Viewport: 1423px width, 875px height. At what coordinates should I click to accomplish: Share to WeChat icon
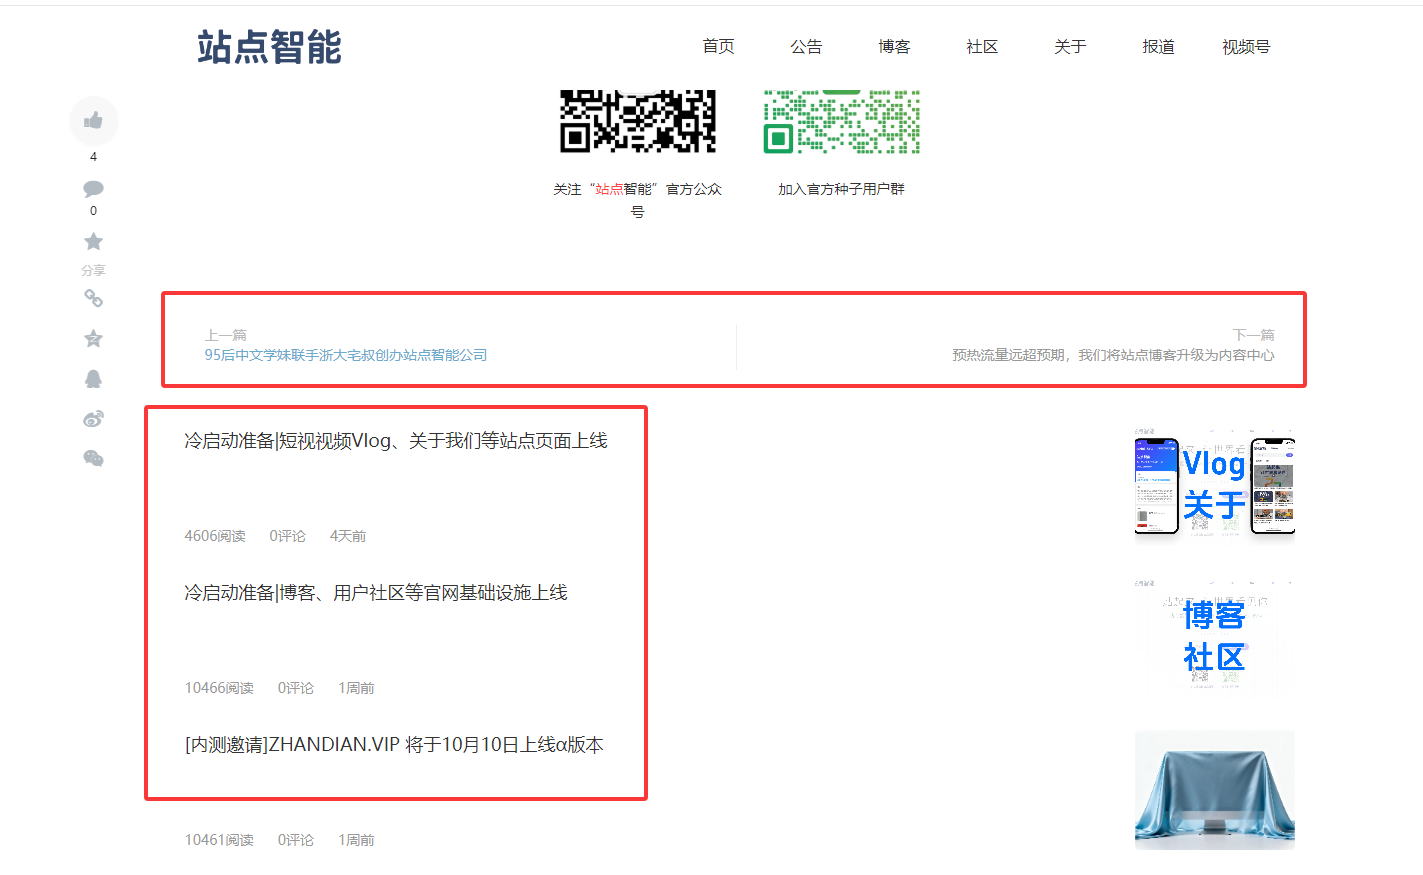pyautogui.click(x=94, y=458)
